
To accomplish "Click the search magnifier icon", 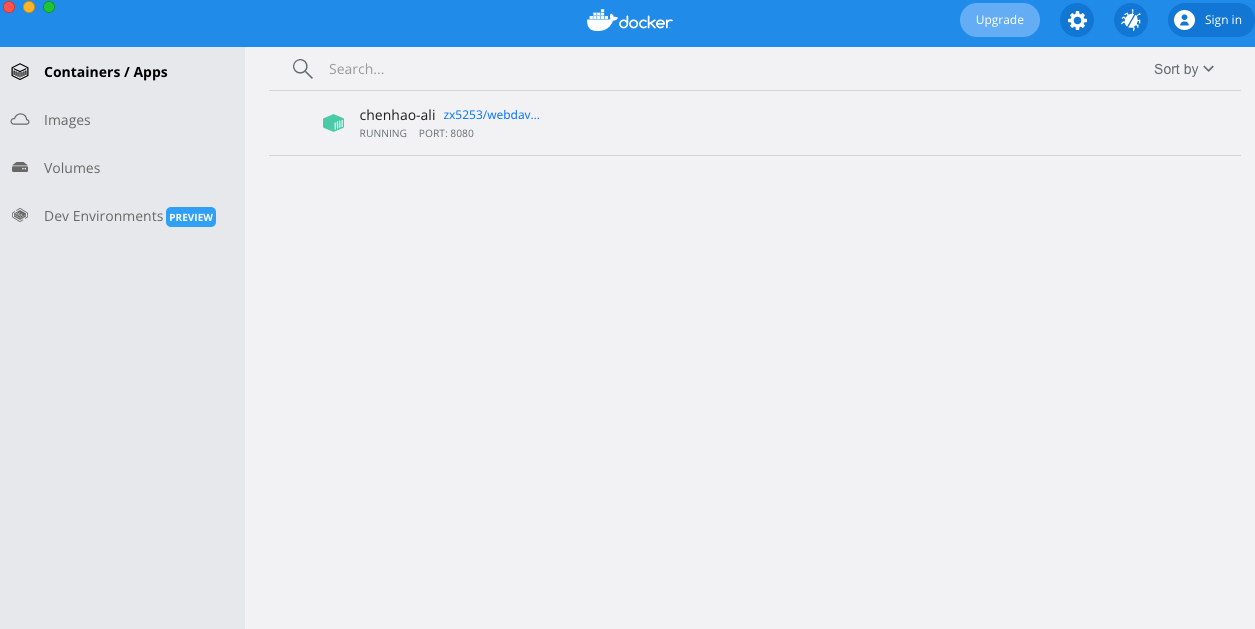I will coord(302,69).
